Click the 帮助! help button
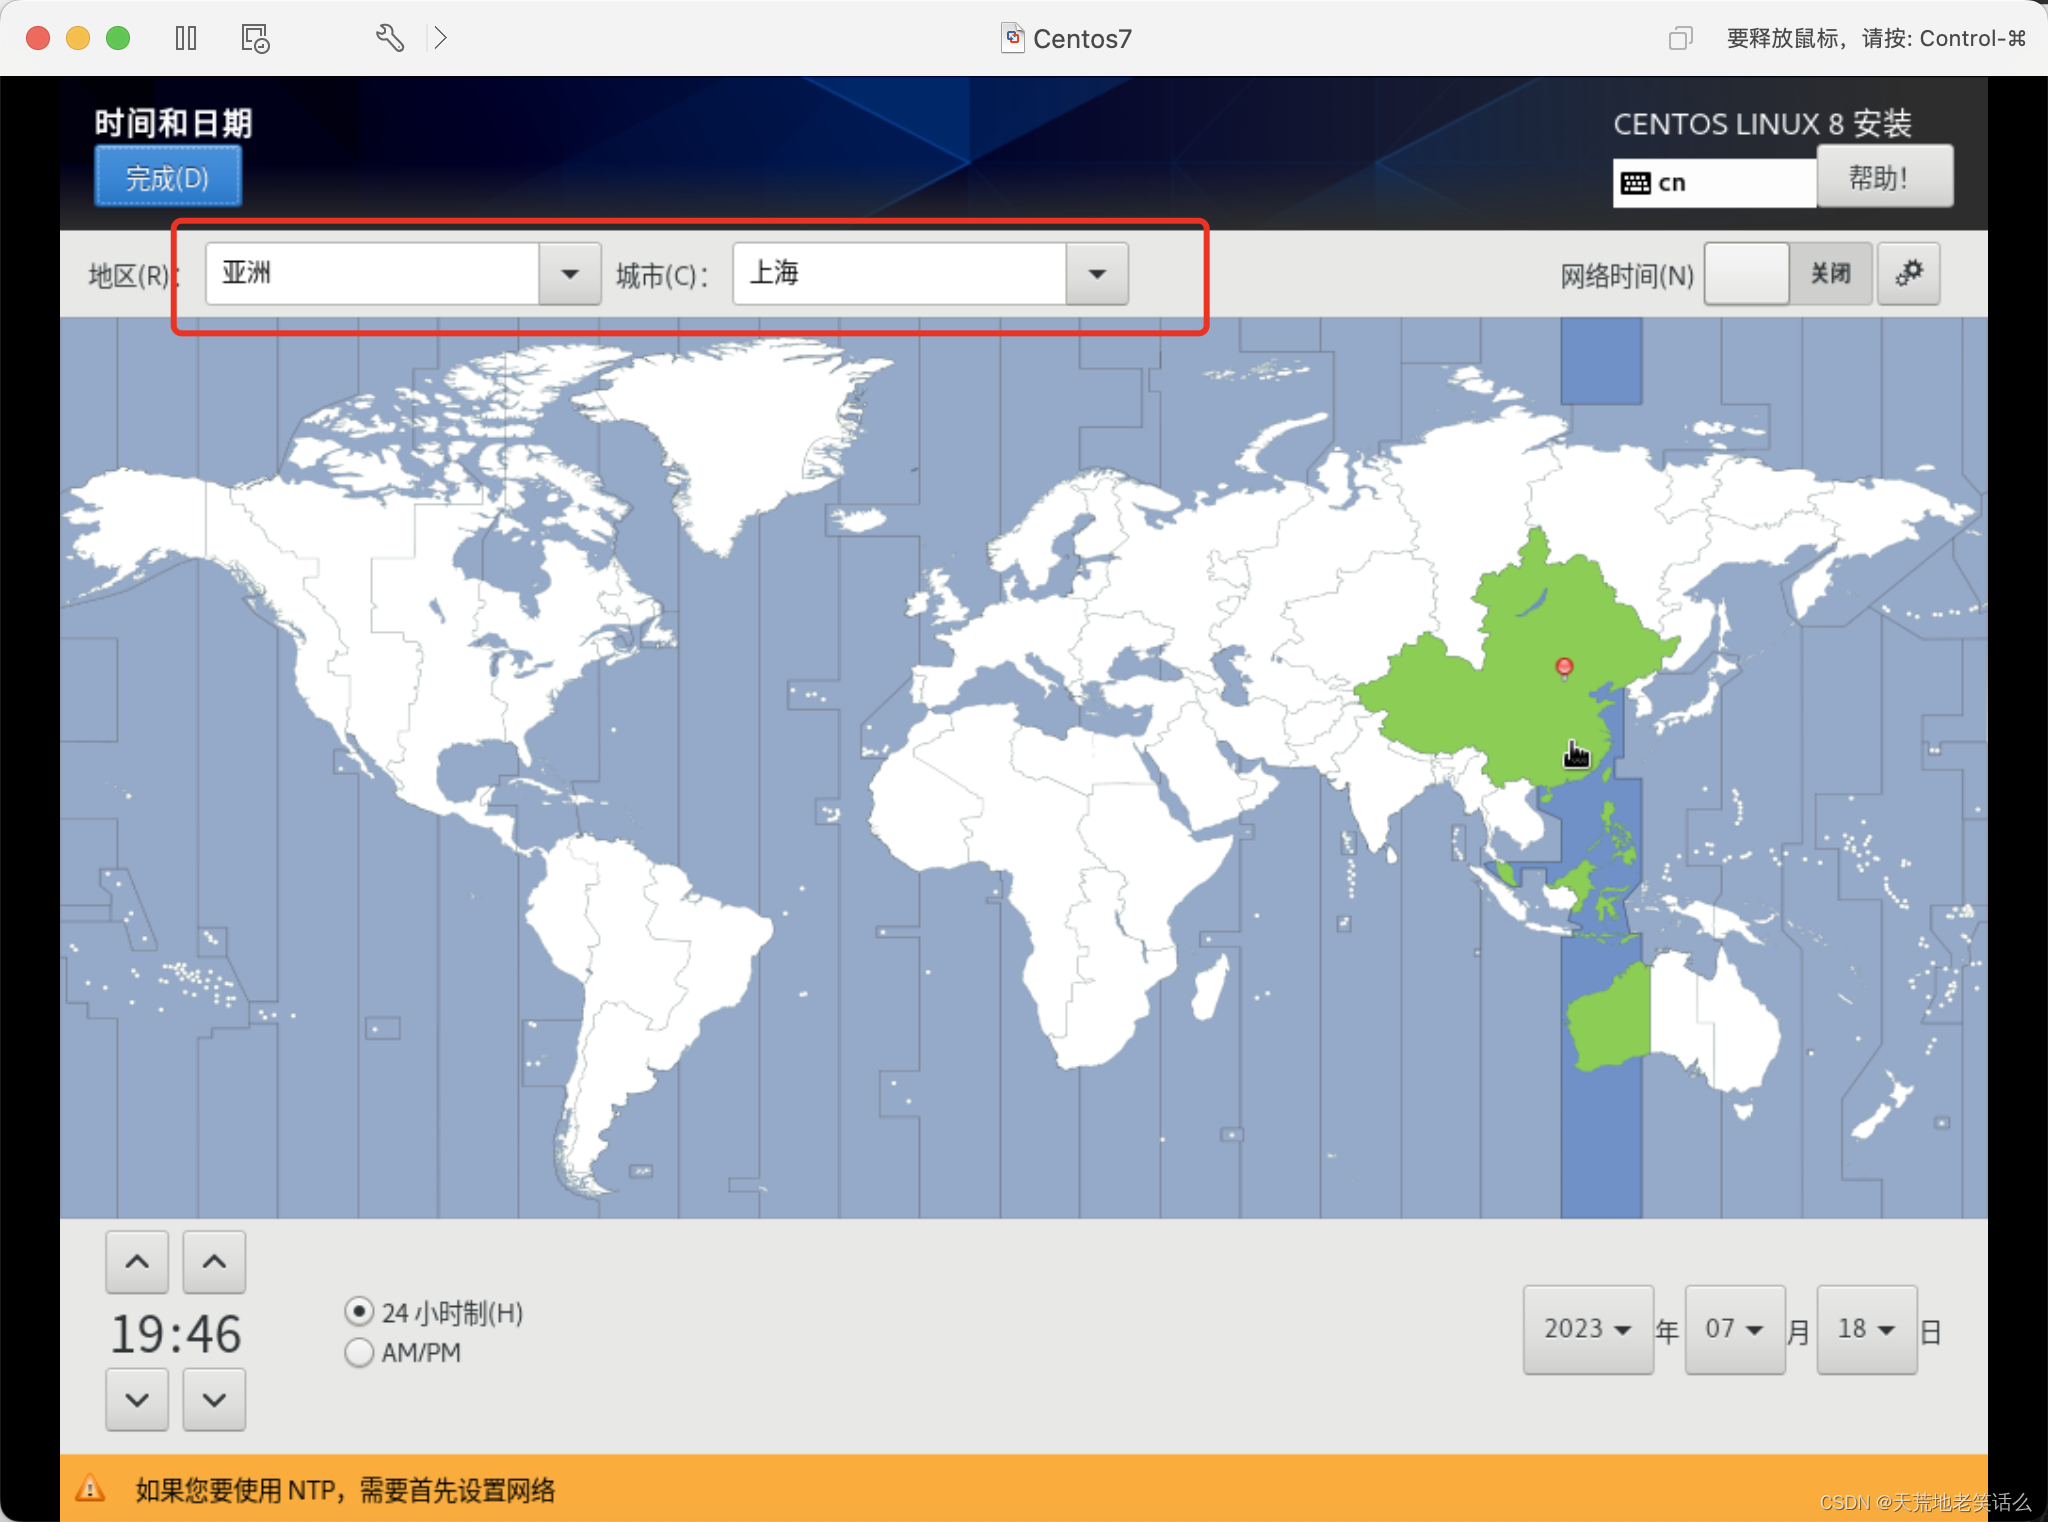Screen dimensions: 2048x1522 point(1883,177)
